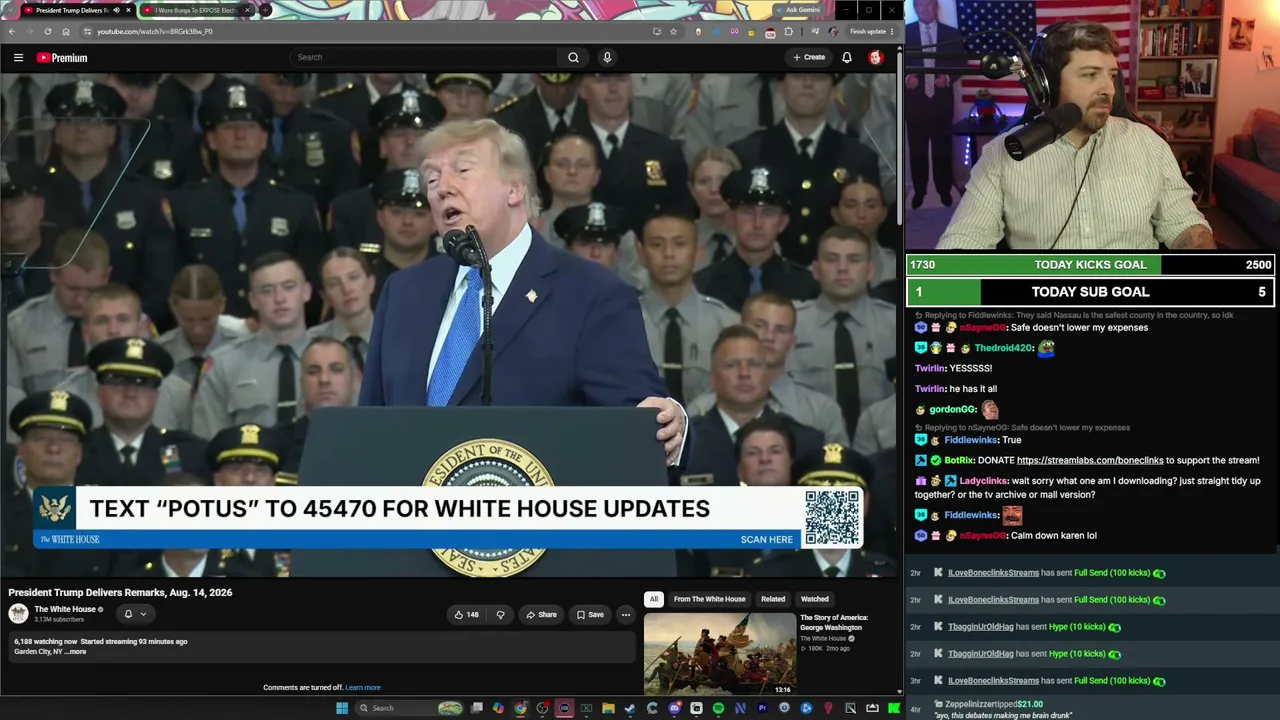
Task: Open The White House channel name
Action: coord(65,609)
